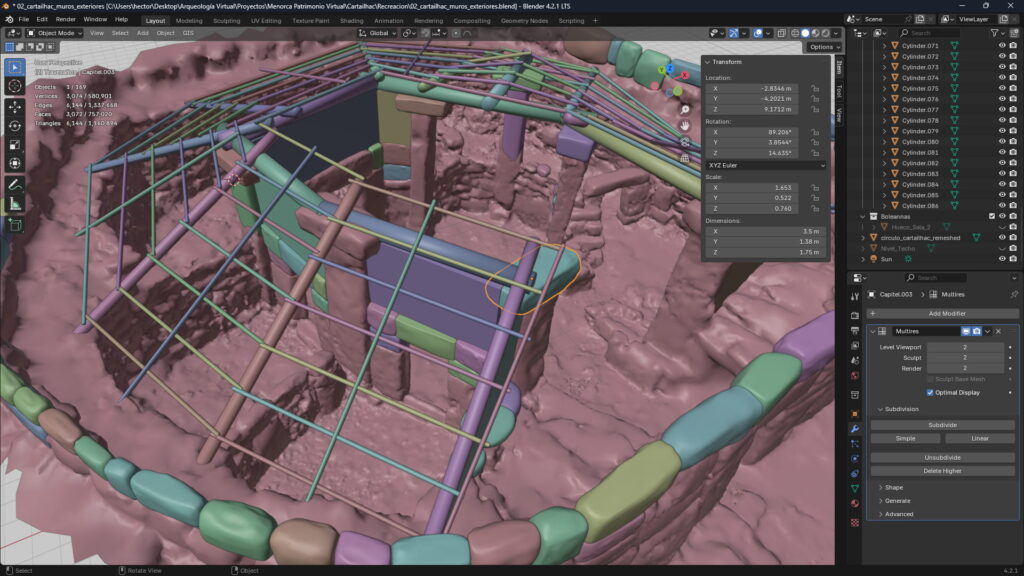
Task: Click the Unsubdivide button
Action: coord(942,458)
